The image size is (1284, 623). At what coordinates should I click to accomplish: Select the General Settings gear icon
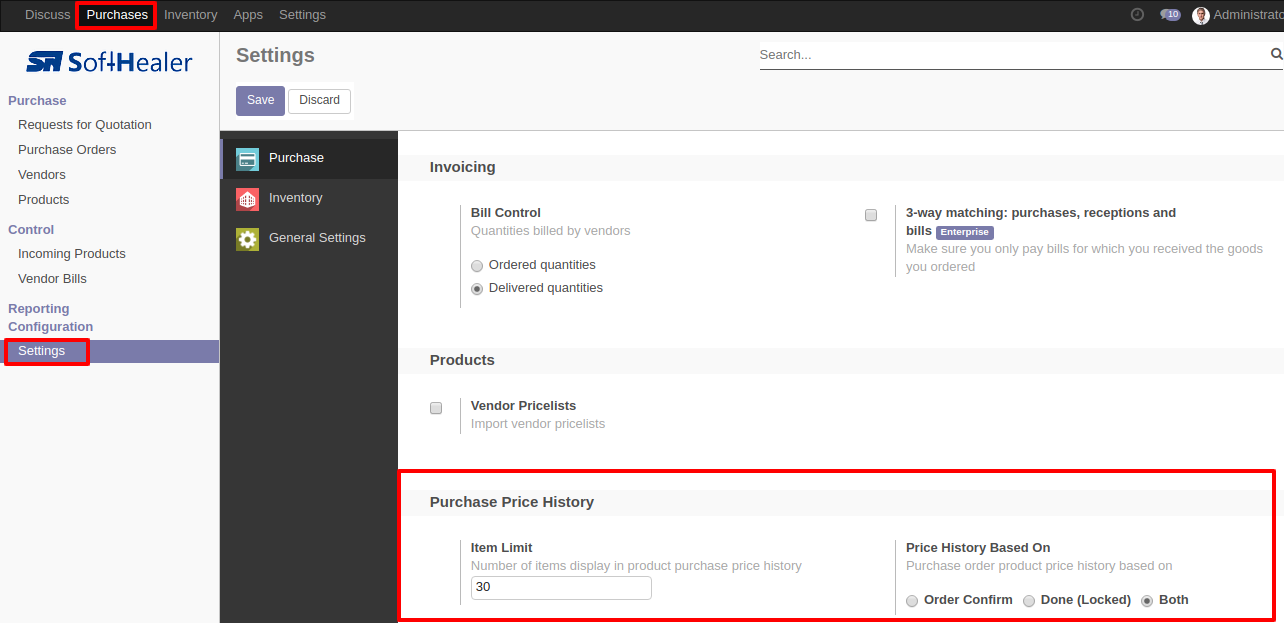[x=247, y=239]
